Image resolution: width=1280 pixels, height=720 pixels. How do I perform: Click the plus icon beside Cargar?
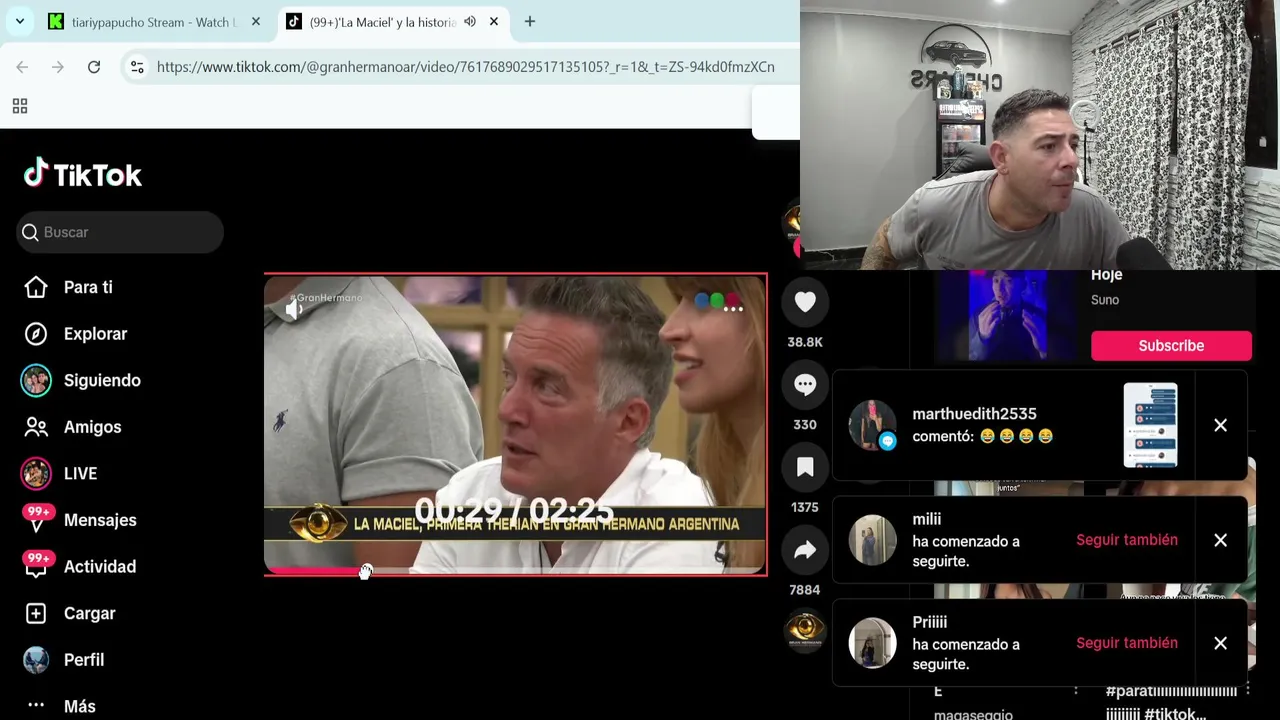pos(36,613)
